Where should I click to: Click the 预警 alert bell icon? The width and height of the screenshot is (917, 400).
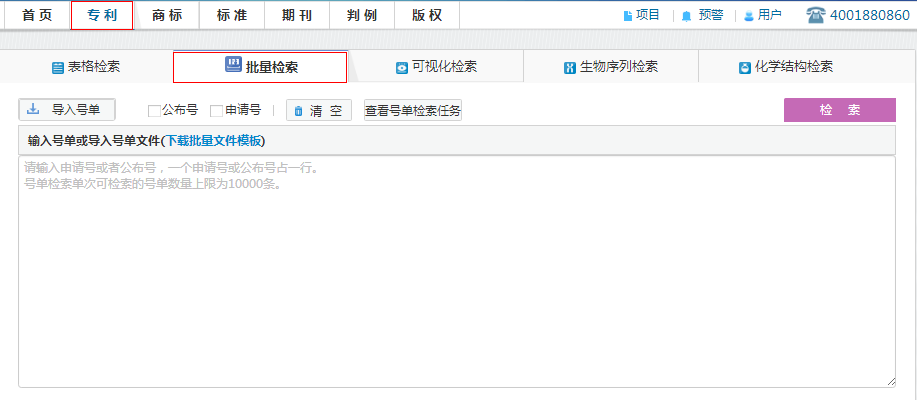coord(686,16)
